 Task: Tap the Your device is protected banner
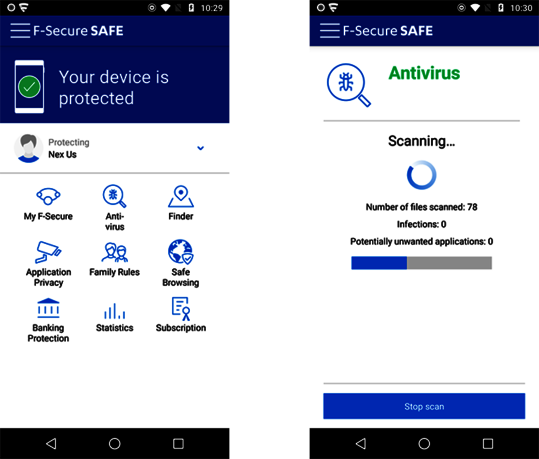point(114,85)
